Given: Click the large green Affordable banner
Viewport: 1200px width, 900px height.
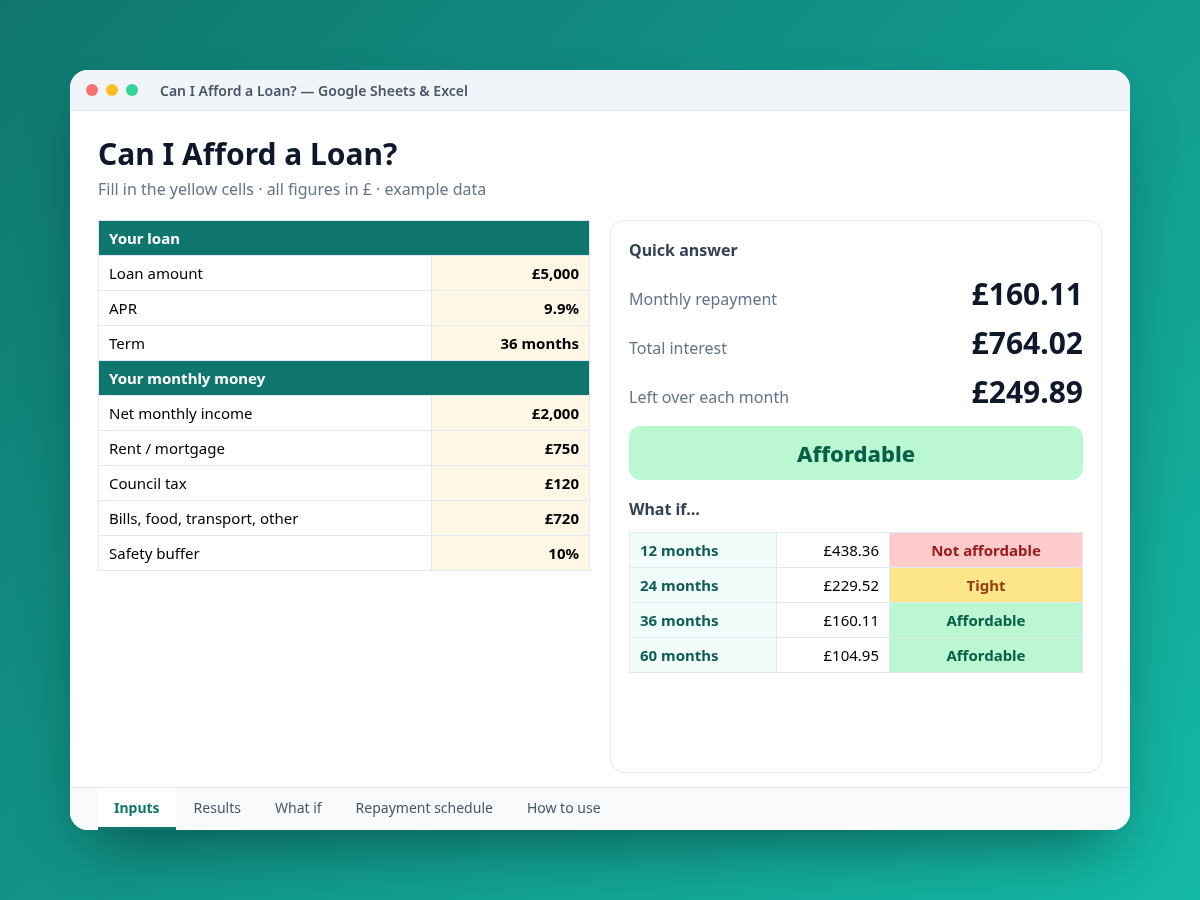Looking at the screenshot, I should (856, 453).
